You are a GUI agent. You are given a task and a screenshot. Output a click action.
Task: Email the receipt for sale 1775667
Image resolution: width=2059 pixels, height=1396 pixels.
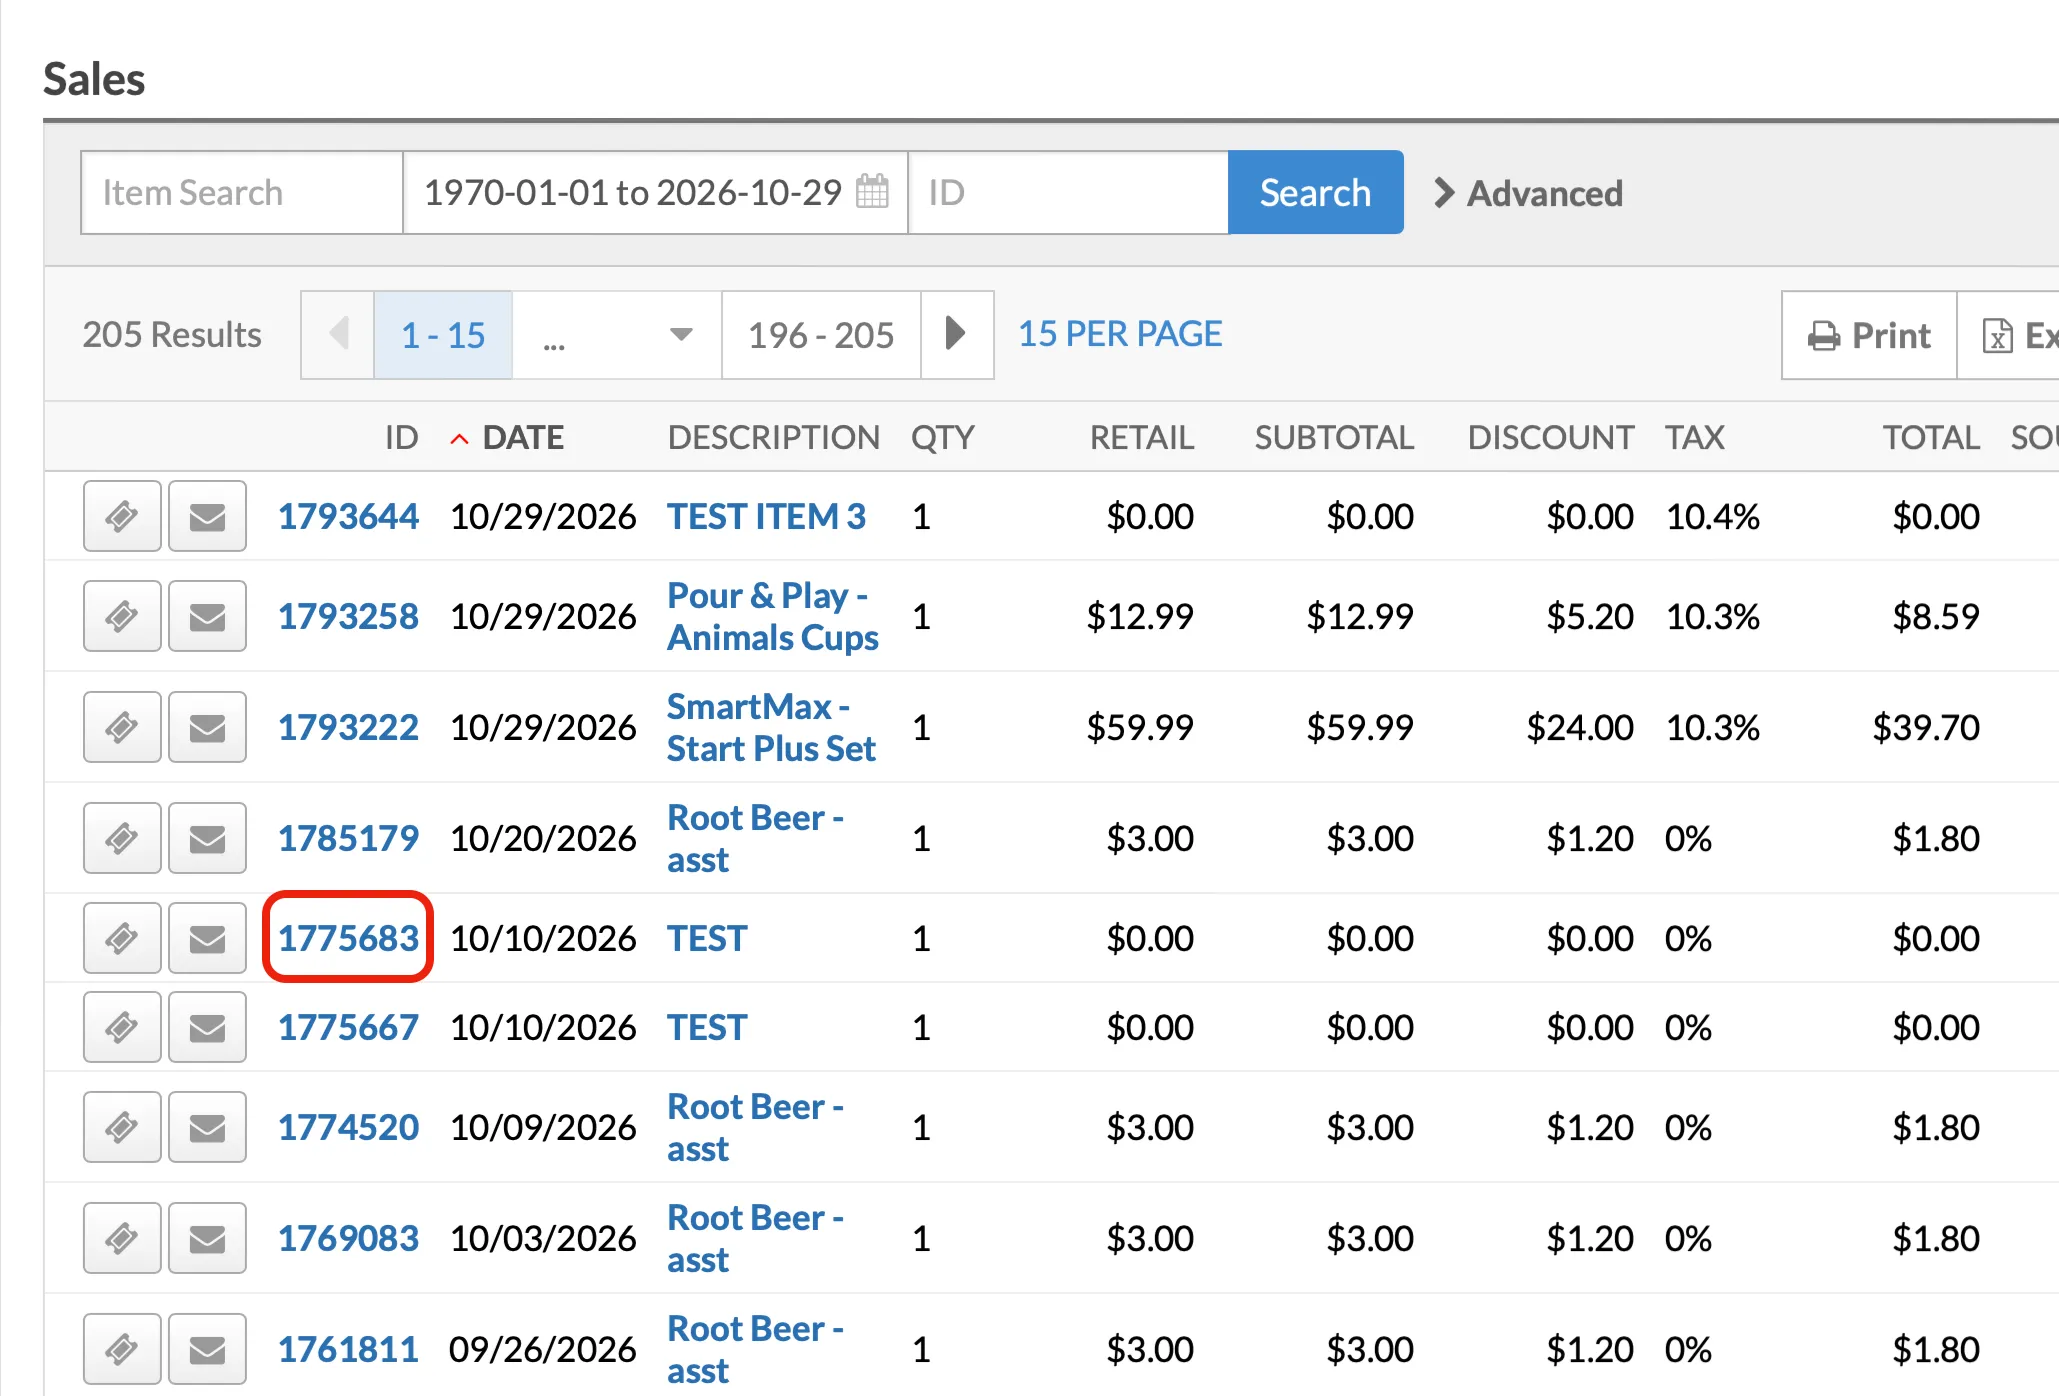[207, 1027]
